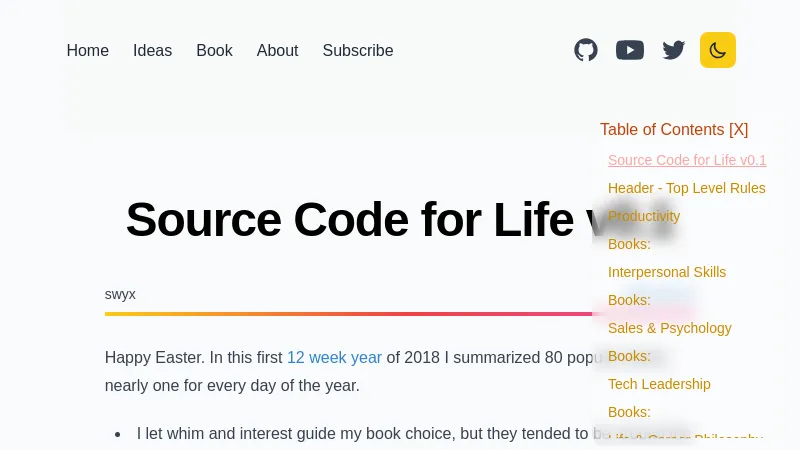Open the Ideas nav item

[x=152, y=50]
